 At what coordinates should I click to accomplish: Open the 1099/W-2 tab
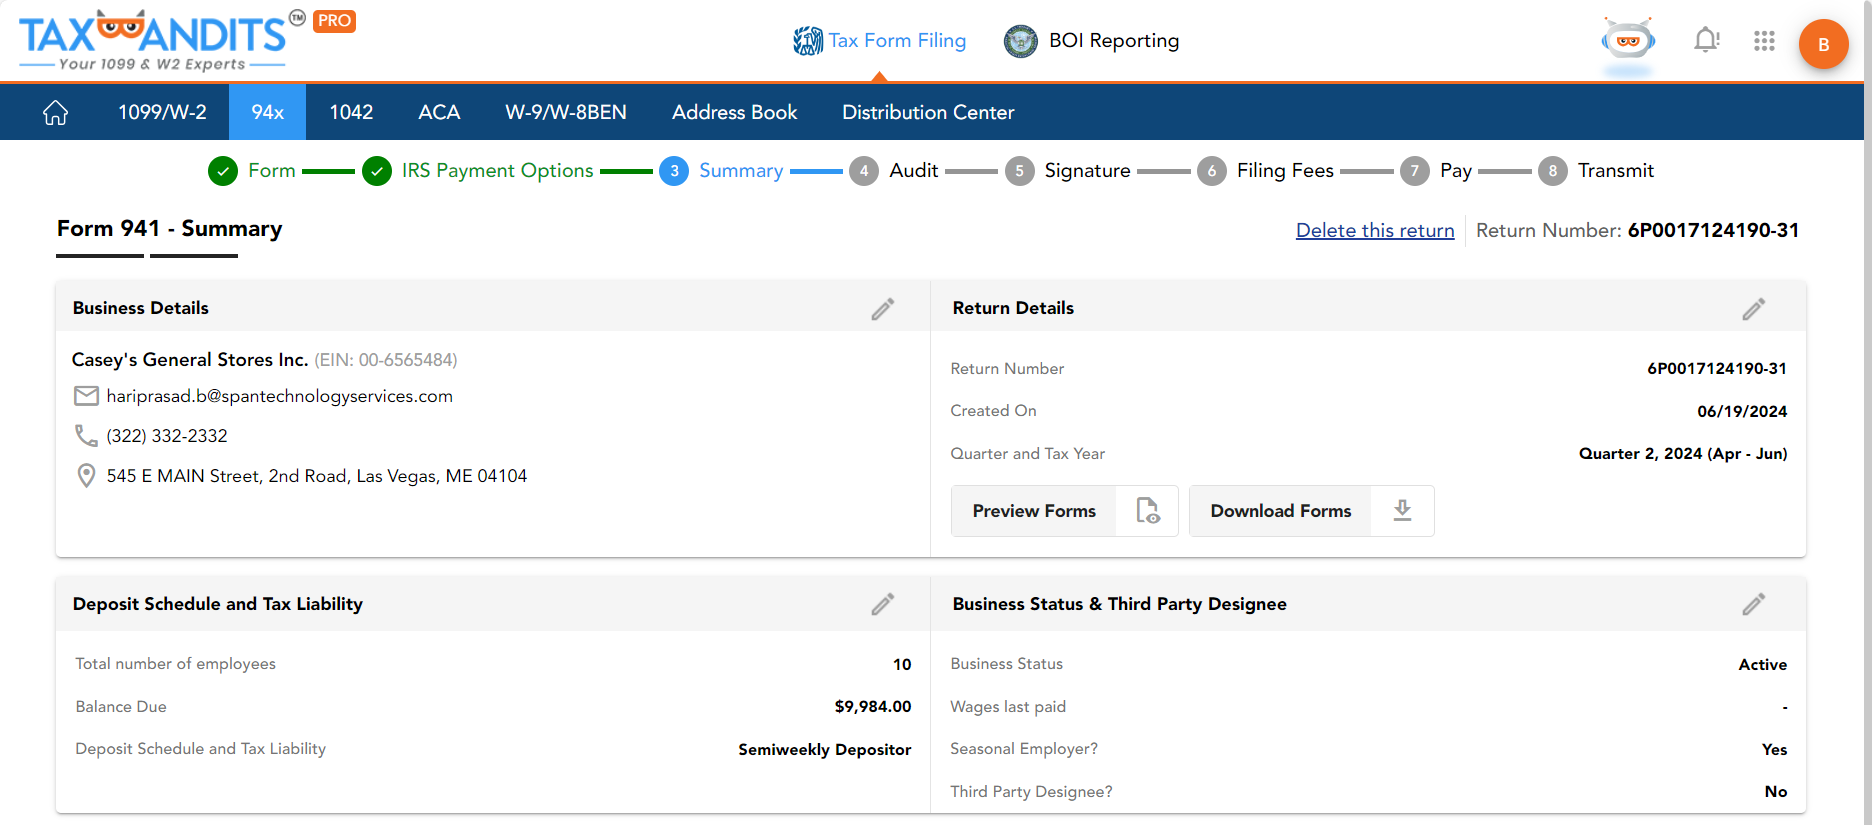tap(162, 112)
